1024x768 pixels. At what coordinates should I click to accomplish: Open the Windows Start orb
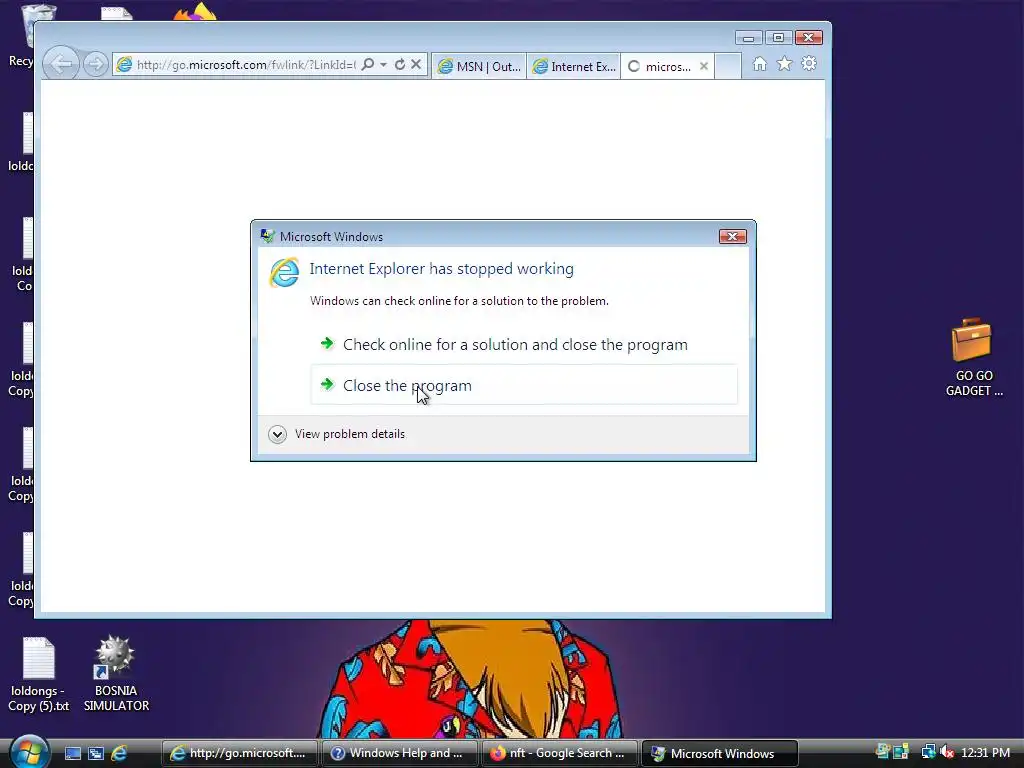coord(29,752)
